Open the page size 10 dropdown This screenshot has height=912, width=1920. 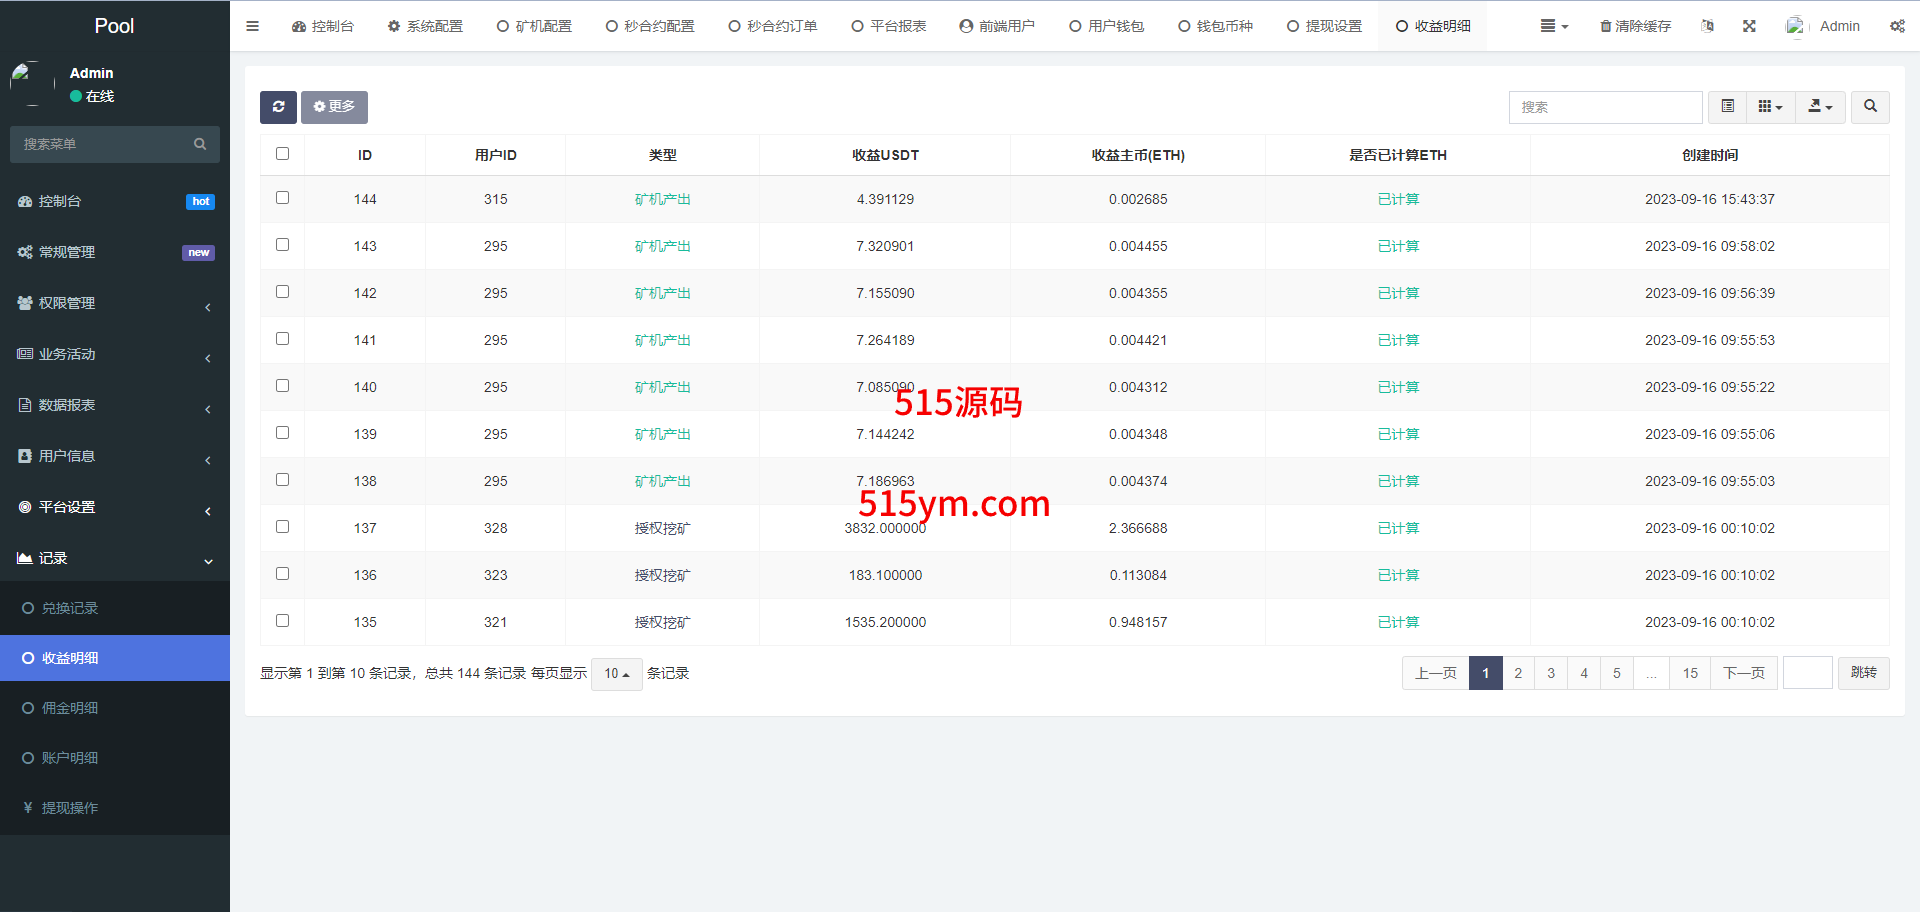[616, 674]
